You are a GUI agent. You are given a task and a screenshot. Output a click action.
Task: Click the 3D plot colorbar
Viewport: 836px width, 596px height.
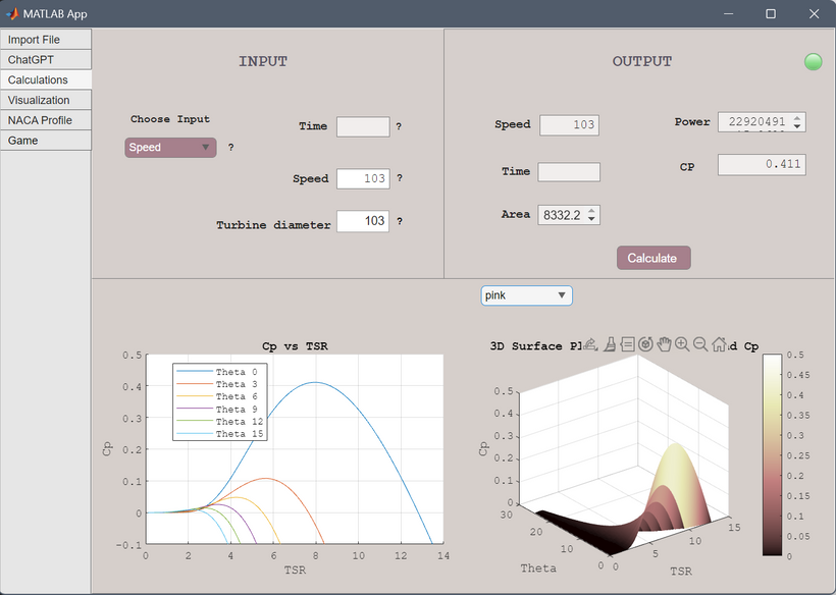tap(772, 455)
